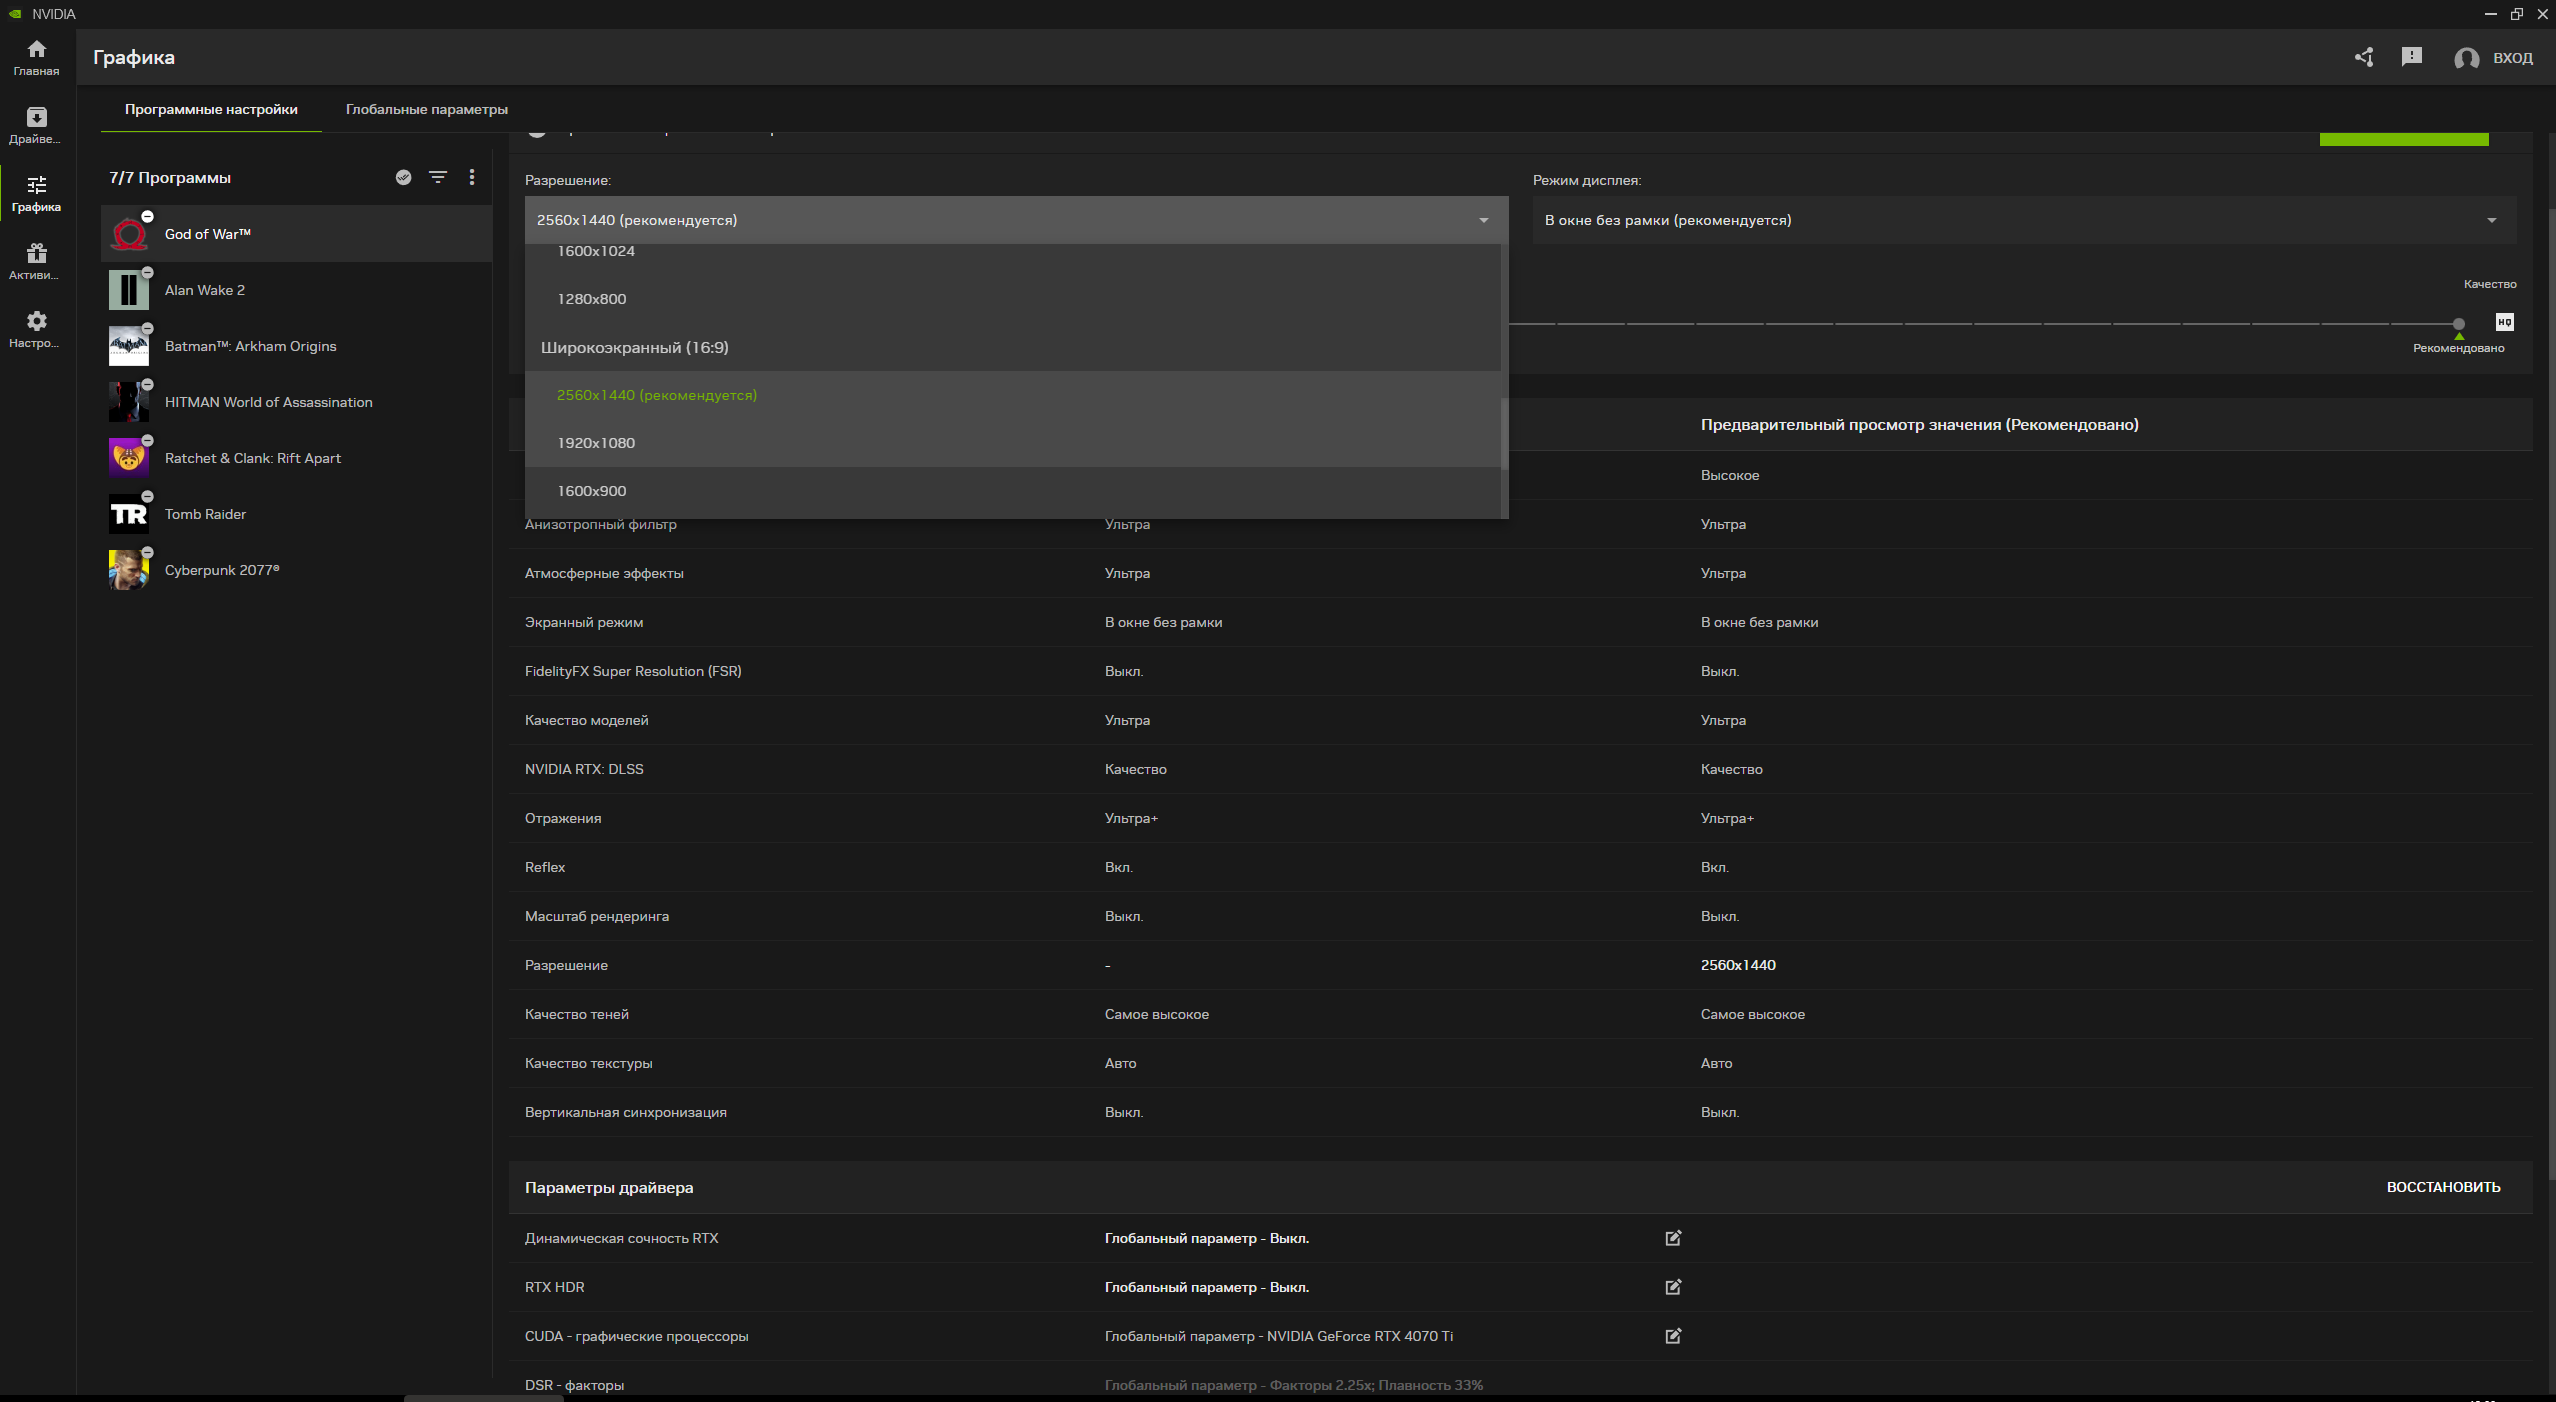The image size is (2556, 1402).
Task: Open Настройки gear icon in sidebar
Action: [36, 329]
